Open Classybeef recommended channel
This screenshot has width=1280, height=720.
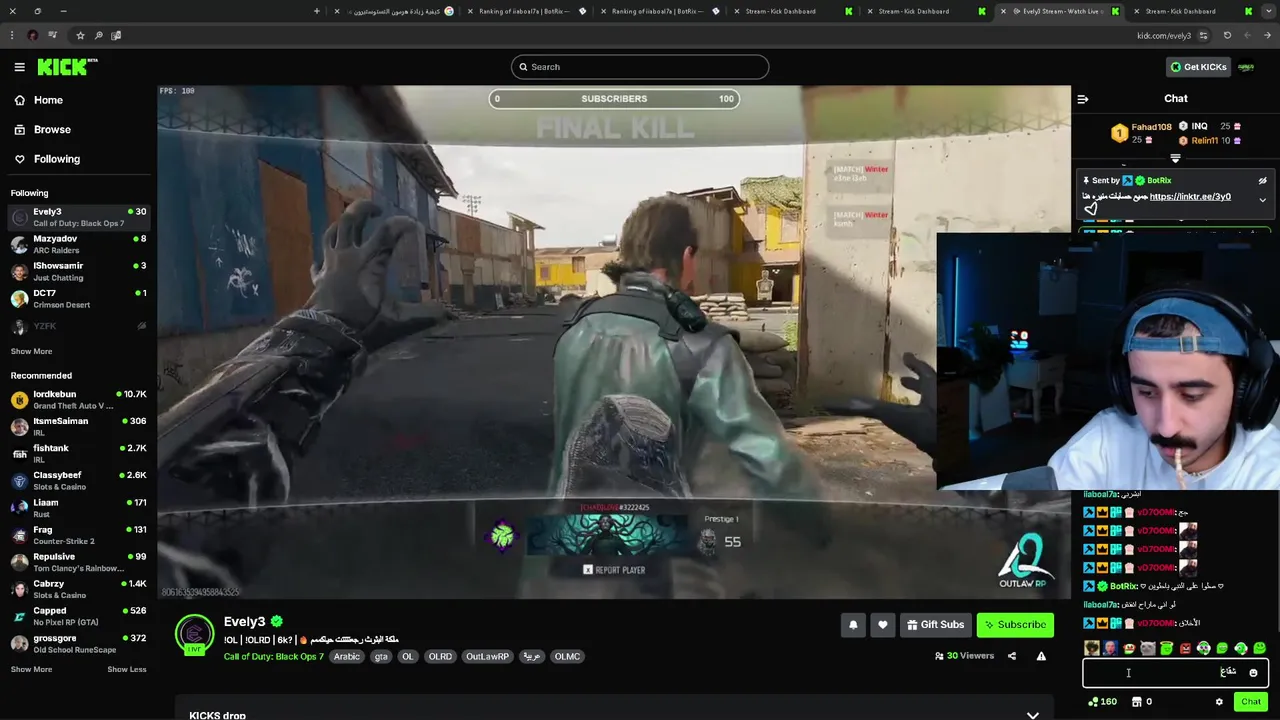coord(78,481)
